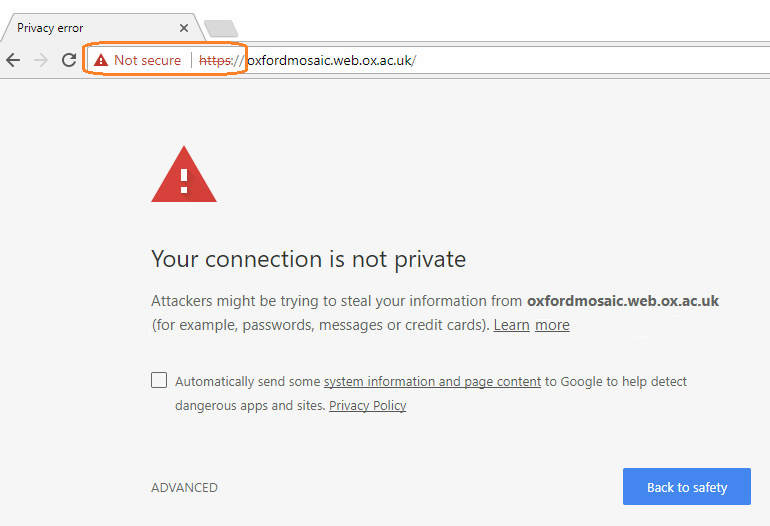Enable automatically sending system information checkbox
Viewport: 770px width, 526px height.
(159, 380)
